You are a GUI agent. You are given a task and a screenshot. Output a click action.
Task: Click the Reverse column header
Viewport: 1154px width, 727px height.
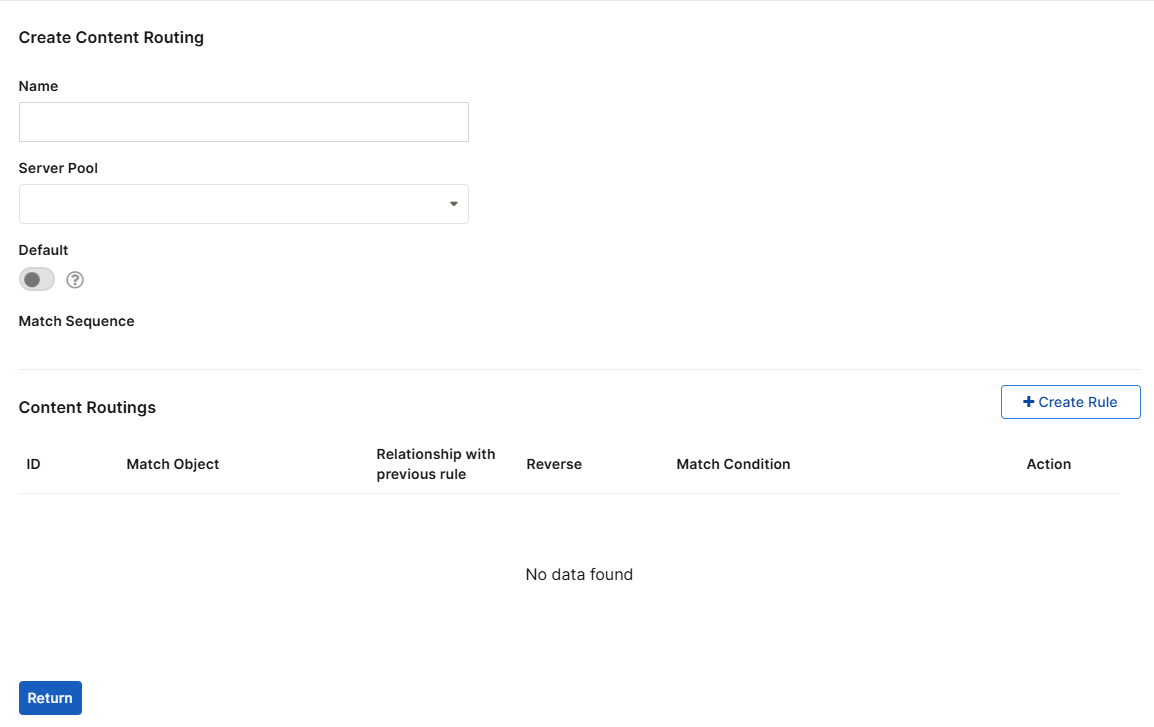[x=554, y=464]
